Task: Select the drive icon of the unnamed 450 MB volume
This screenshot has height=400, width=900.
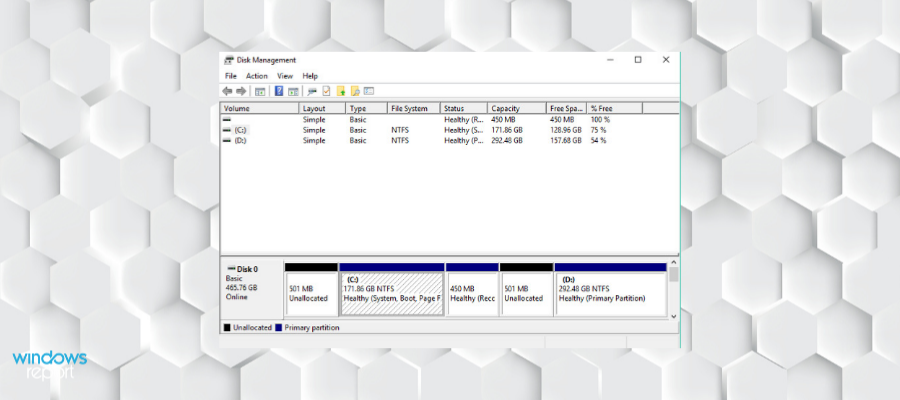Action: tap(227, 120)
